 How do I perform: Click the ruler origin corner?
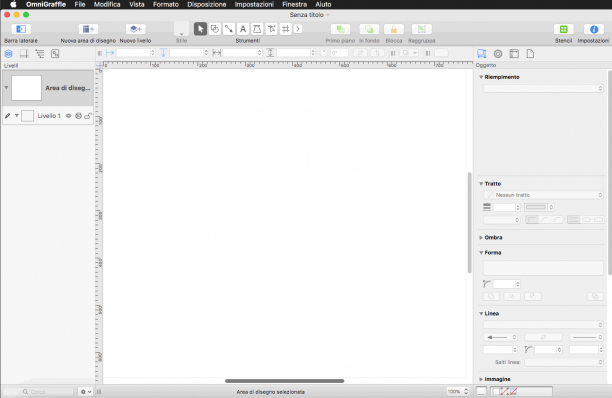click(x=100, y=65)
